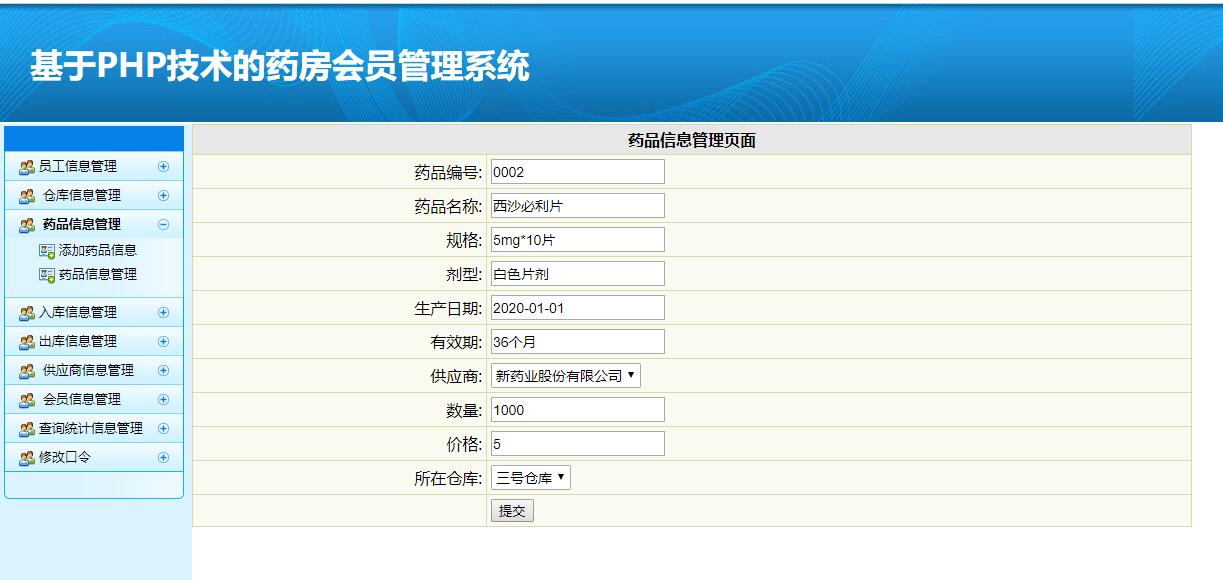Click the 规格: label
The width and height of the screenshot is (1223, 580).
(x=465, y=240)
